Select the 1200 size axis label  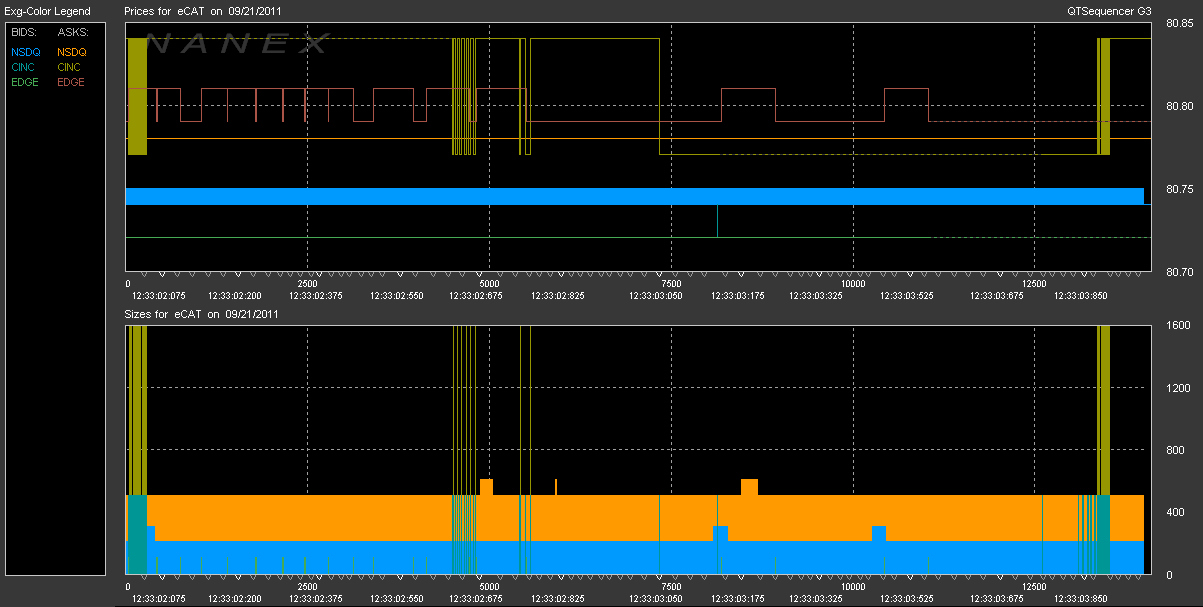pyautogui.click(x=1177, y=388)
